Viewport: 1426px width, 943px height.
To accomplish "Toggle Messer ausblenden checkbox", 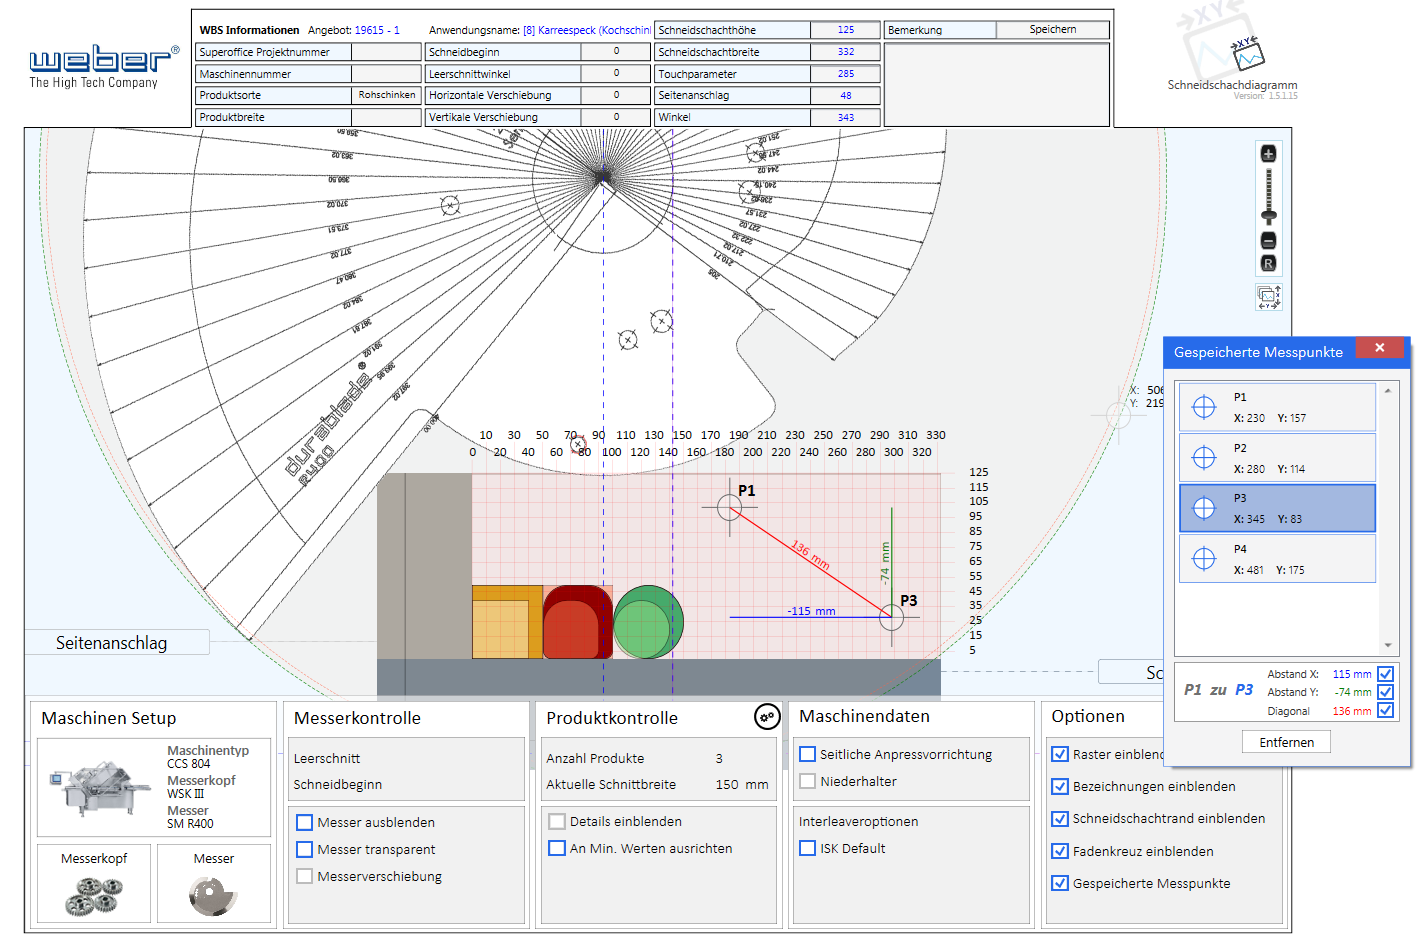I will point(305,823).
